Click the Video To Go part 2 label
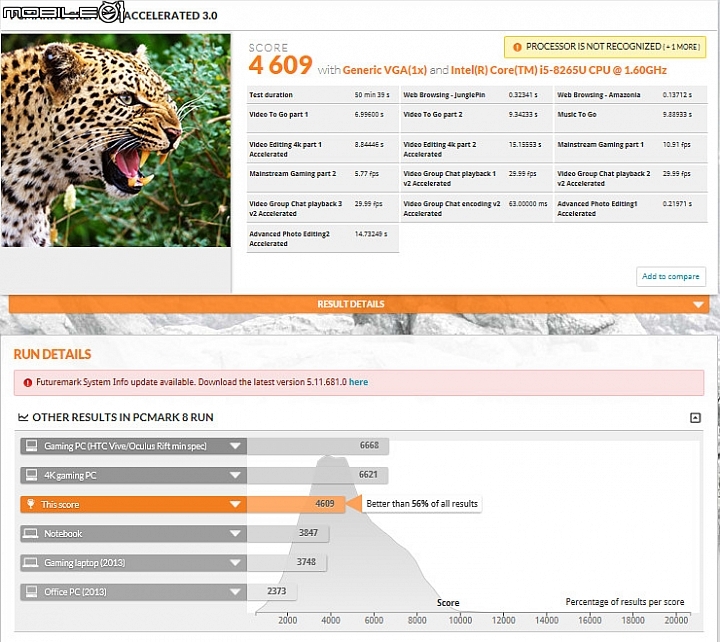The image size is (720, 642). coord(433,115)
